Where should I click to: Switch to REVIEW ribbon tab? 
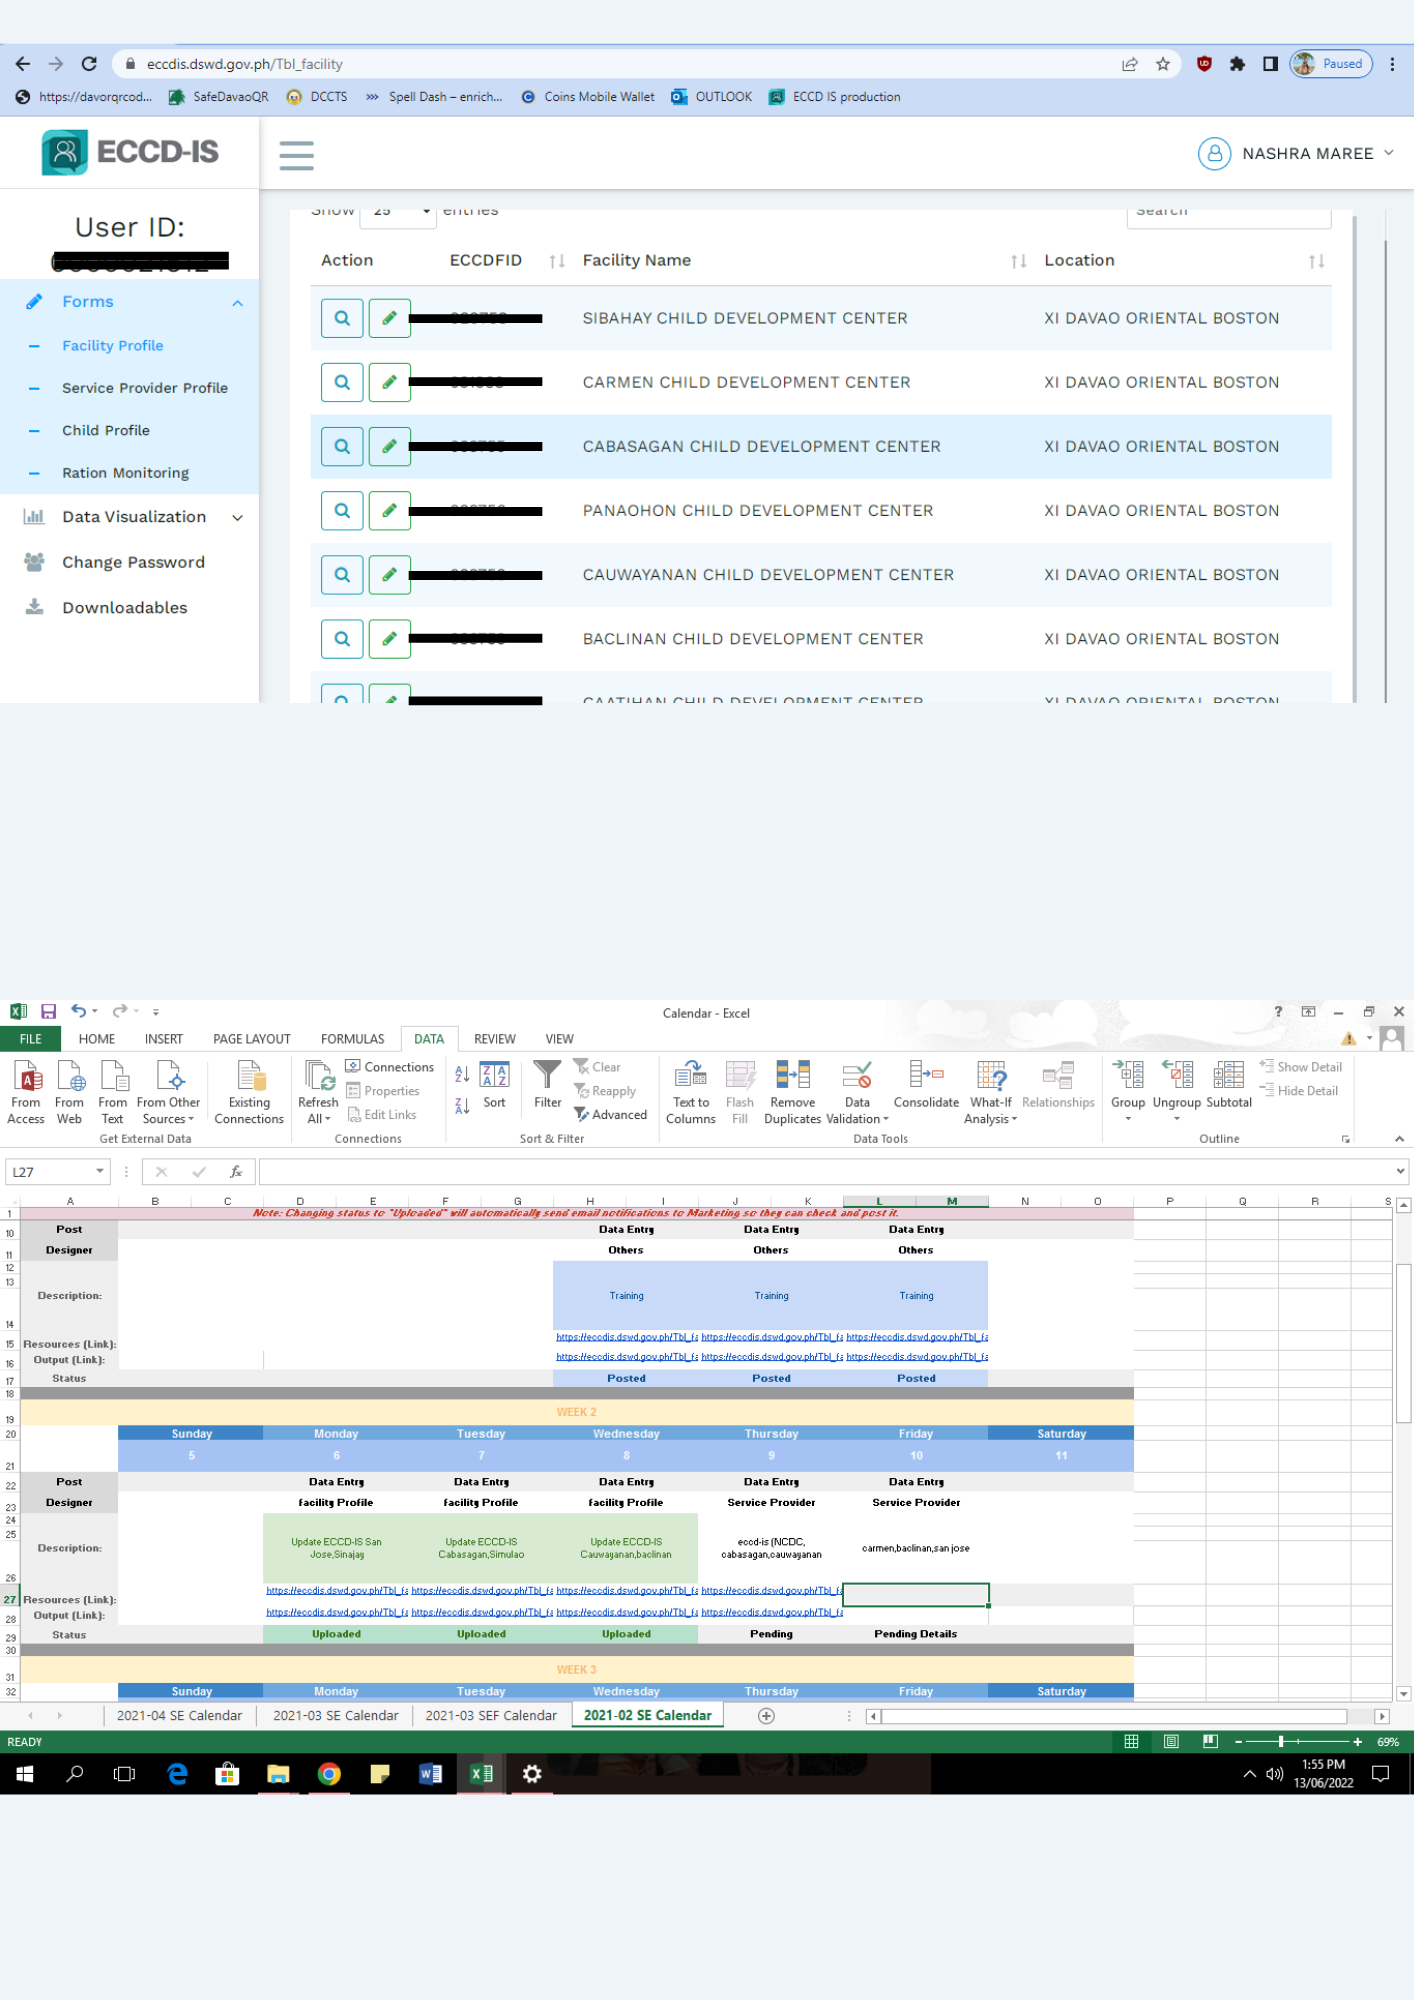(495, 1039)
